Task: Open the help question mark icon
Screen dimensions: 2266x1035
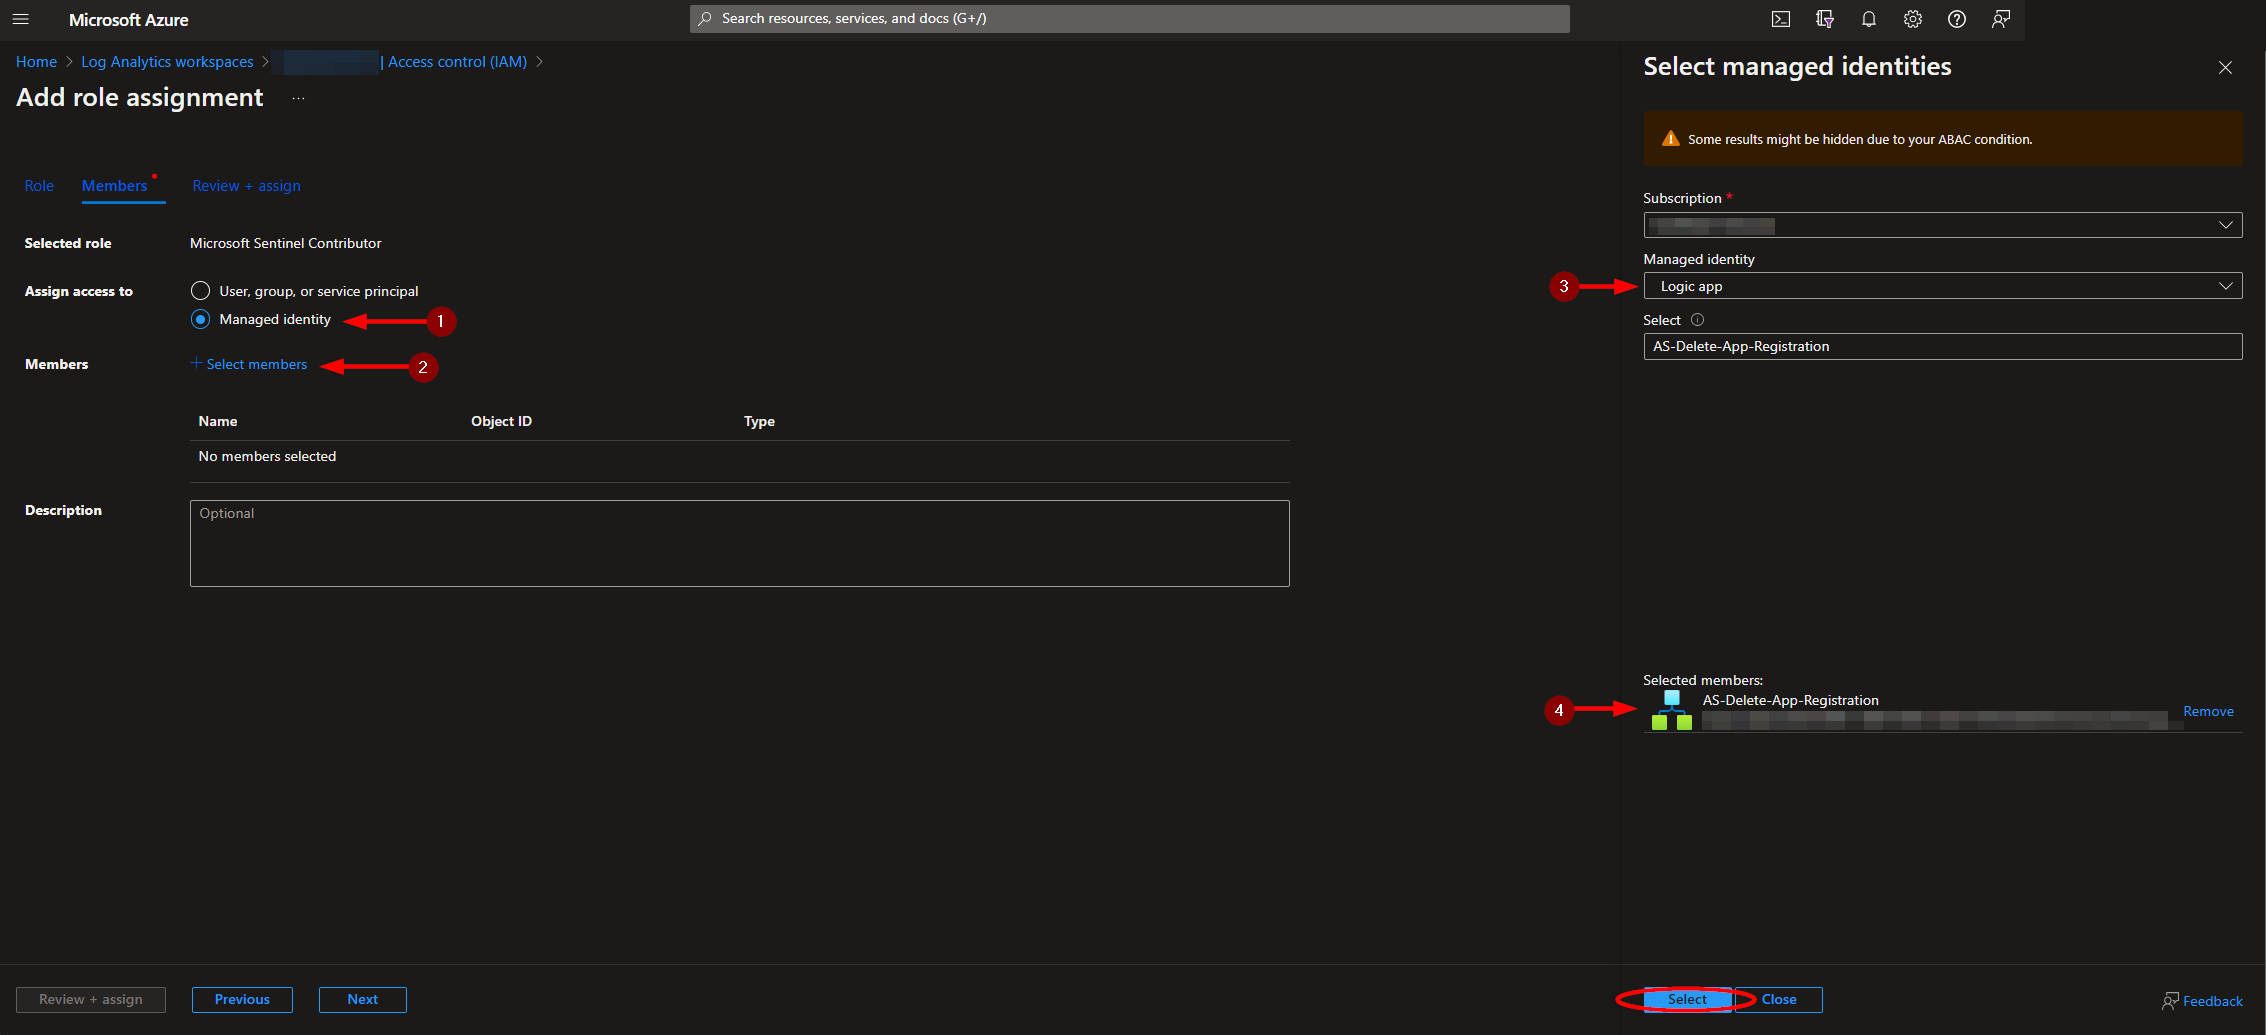Action: pos(1957,19)
